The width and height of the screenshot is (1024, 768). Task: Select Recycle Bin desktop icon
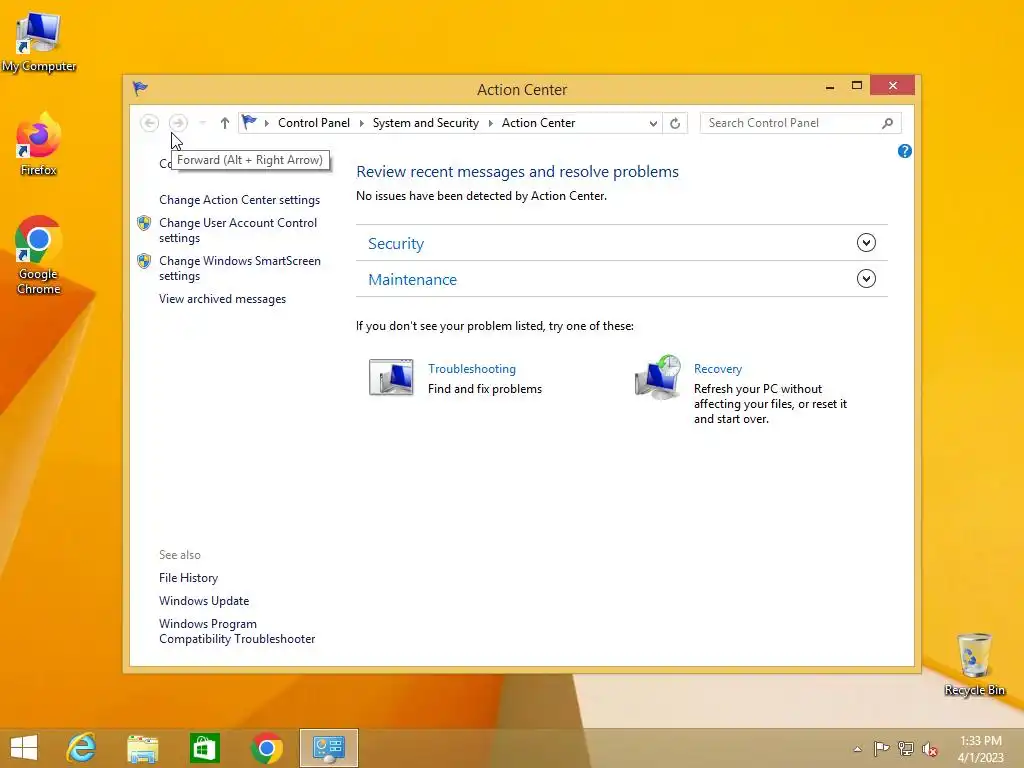click(x=974, y=664)
